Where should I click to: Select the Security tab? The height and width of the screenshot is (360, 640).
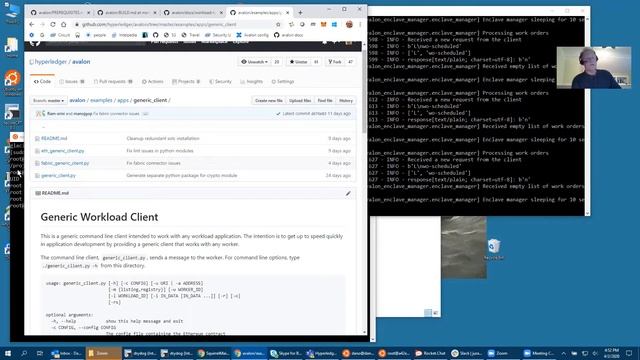pos(220,82)
